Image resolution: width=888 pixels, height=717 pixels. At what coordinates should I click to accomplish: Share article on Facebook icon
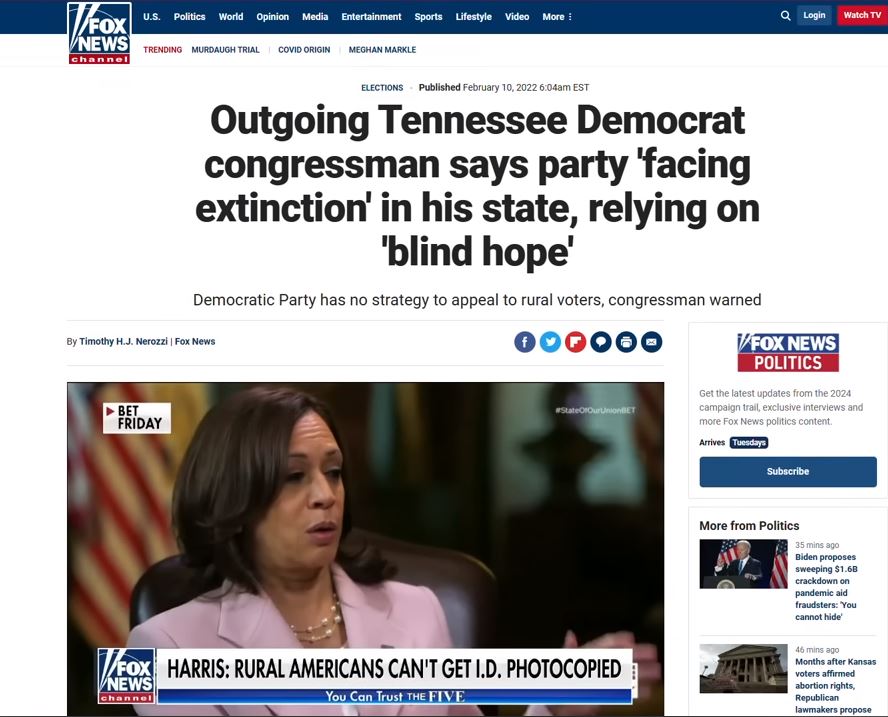point(524,342)
